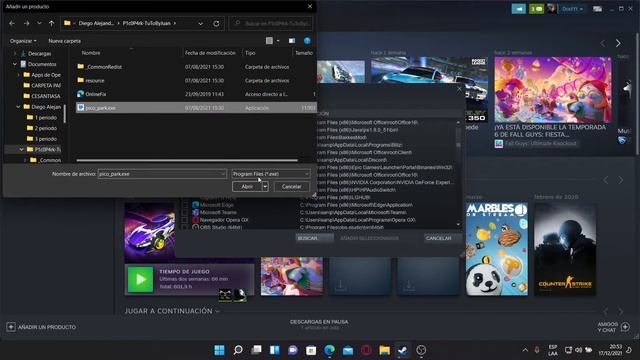Image resolution: width=640 pixels, height=360 pixels.
Task: Open the Program Files (*.exe) filter dropdown
Action: (x=271, y=174)
